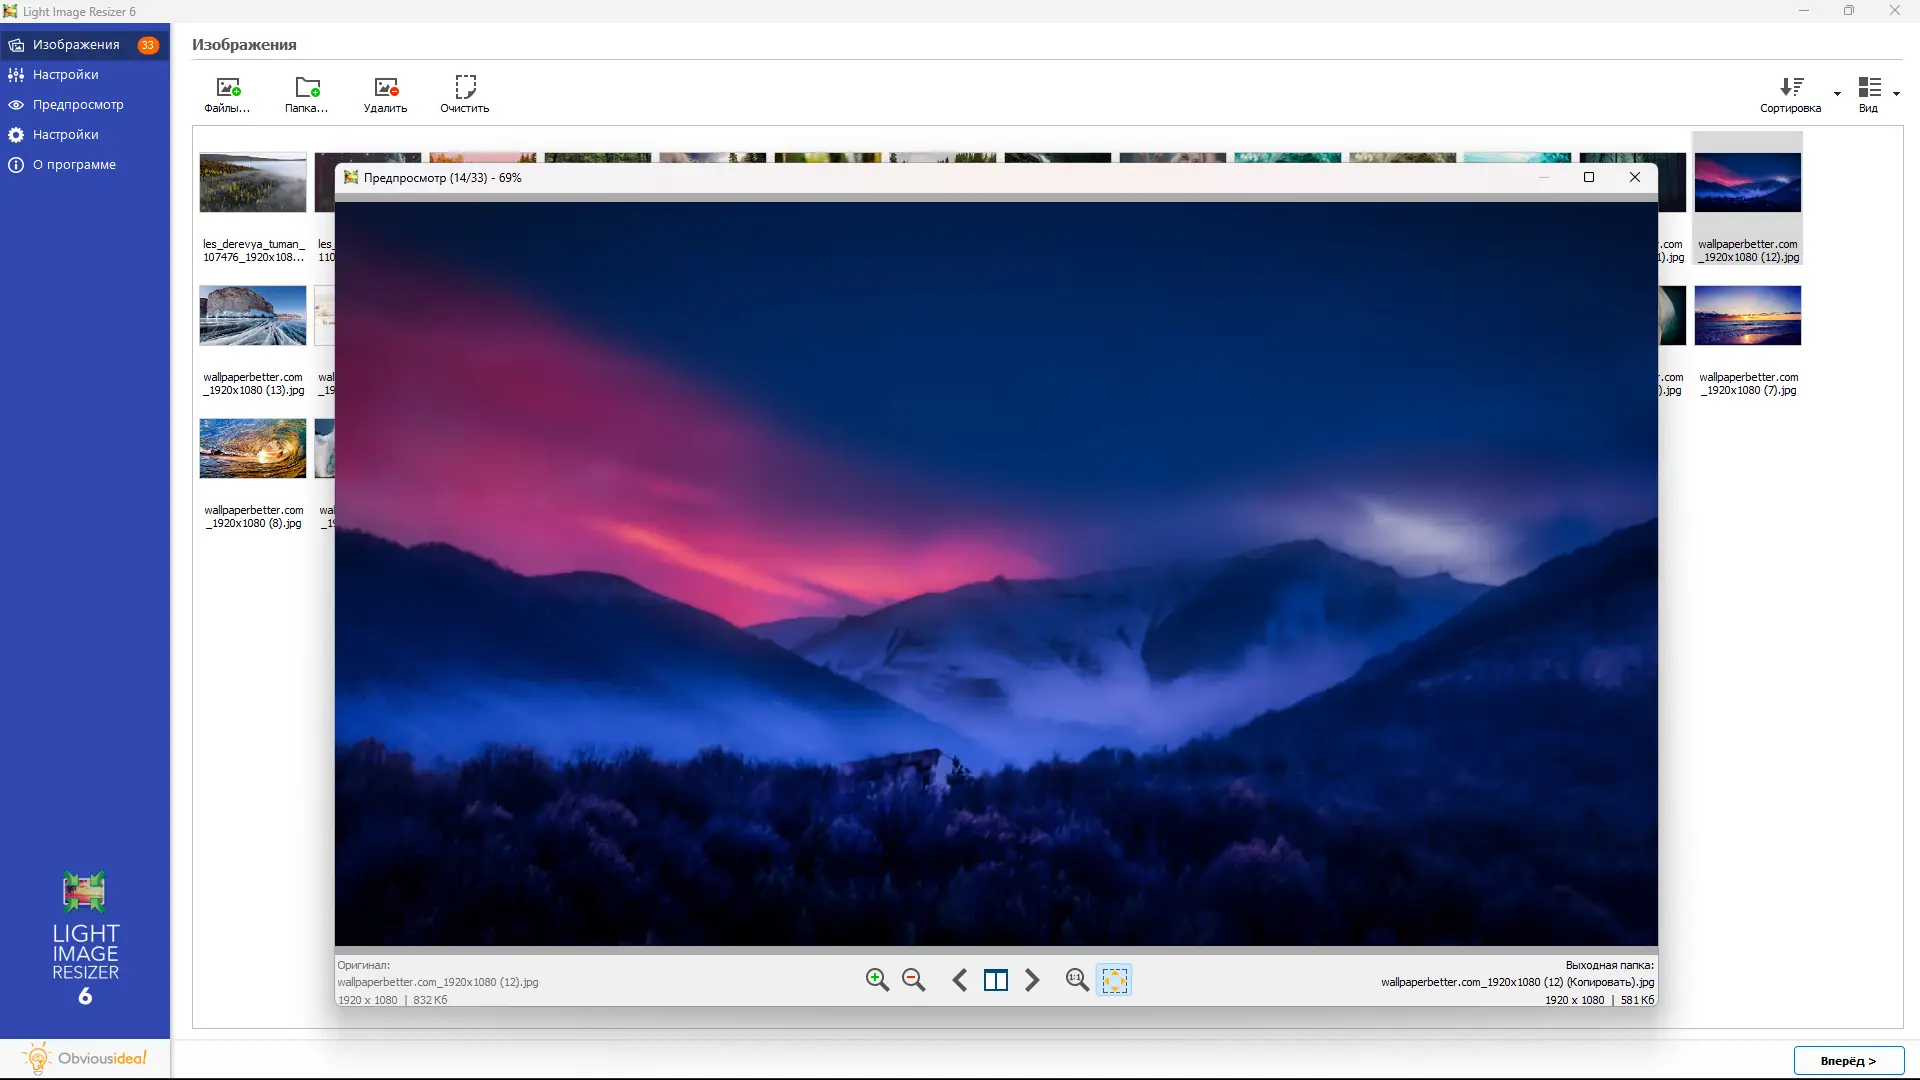Open the Obviousidea! logo link

(85, 1058)
